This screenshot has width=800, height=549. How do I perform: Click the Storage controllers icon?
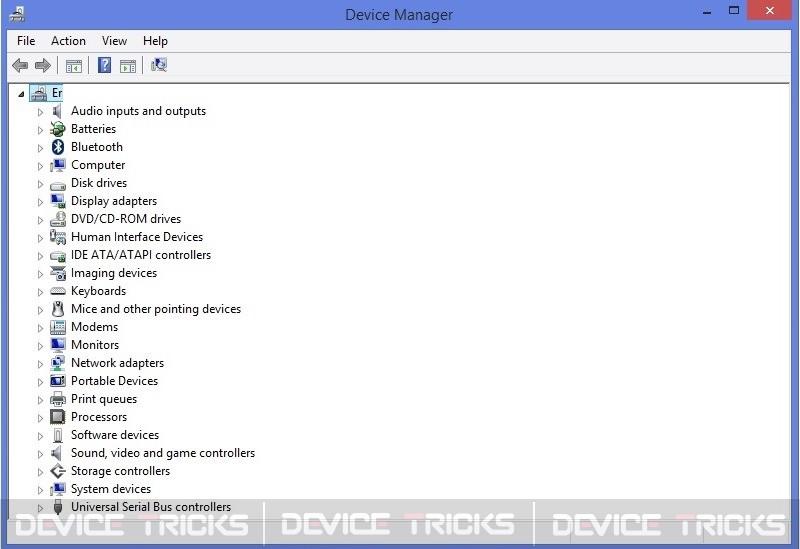[x=58, y=471]
